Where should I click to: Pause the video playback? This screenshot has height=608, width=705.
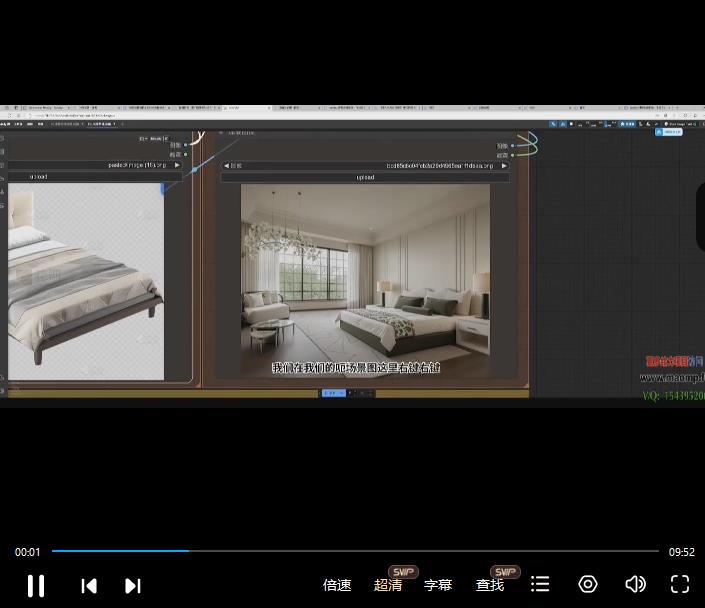point(35,585)
